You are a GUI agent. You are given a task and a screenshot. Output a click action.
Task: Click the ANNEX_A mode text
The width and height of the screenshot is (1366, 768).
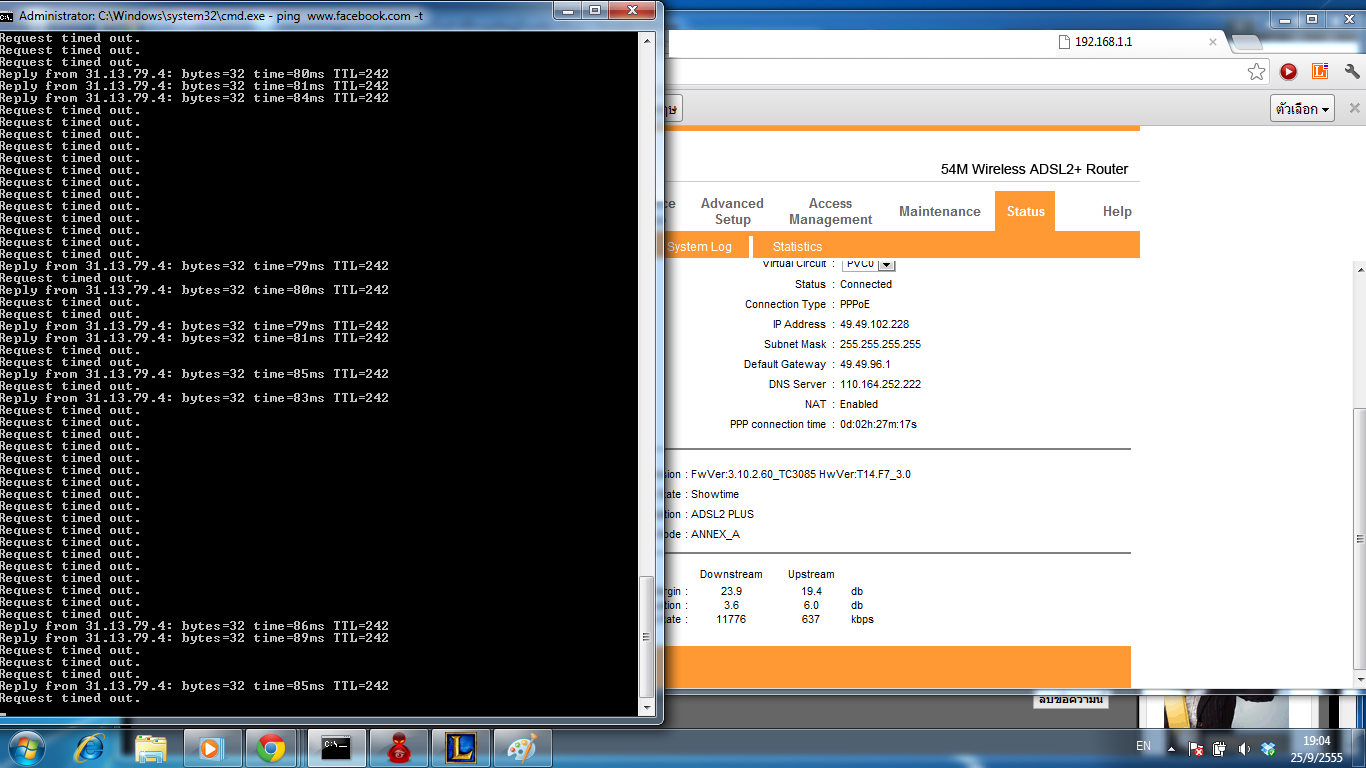pyautogui.click(x=715, y=534)
